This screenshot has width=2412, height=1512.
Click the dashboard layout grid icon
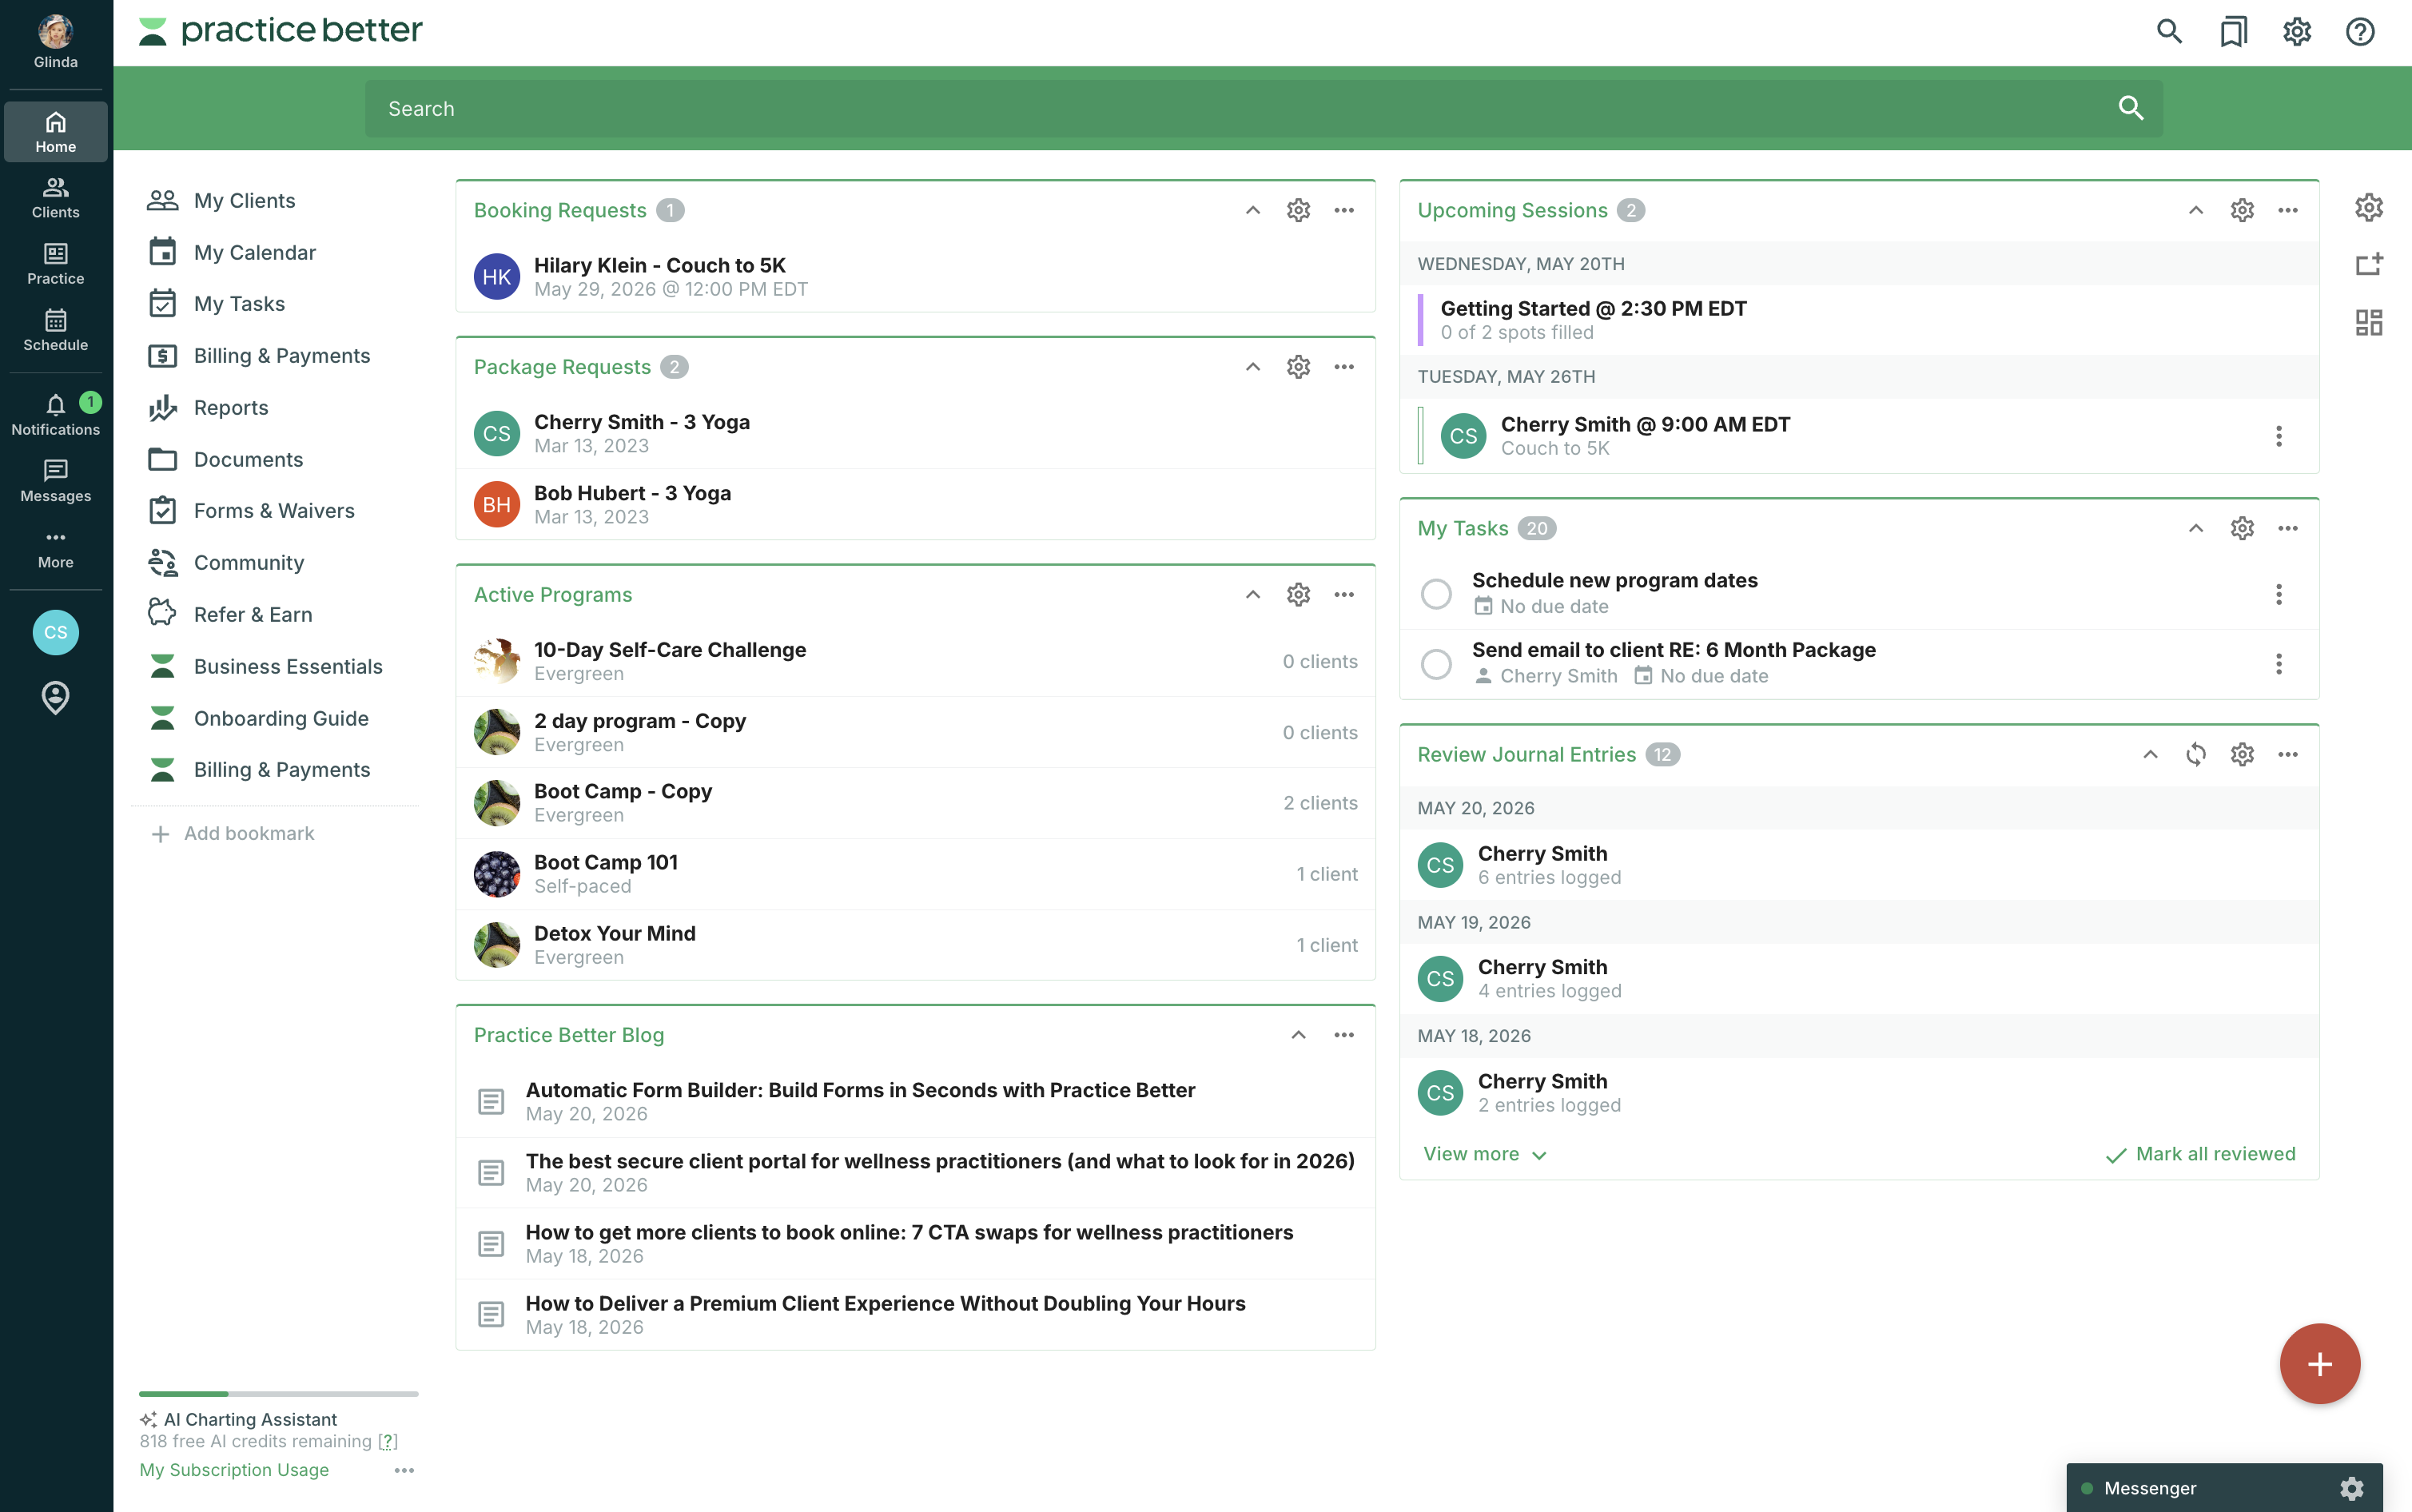pyautogui.click(x=2369, y=322)
